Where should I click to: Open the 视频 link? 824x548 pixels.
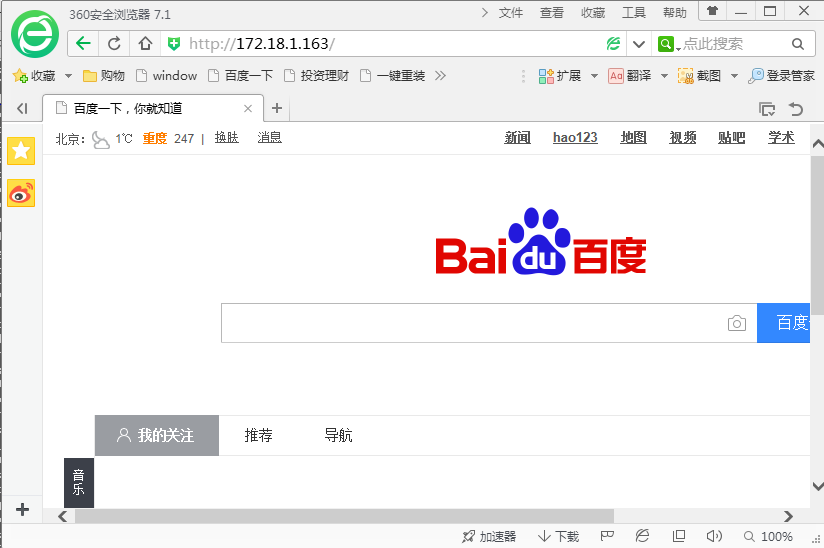[683, 138]
